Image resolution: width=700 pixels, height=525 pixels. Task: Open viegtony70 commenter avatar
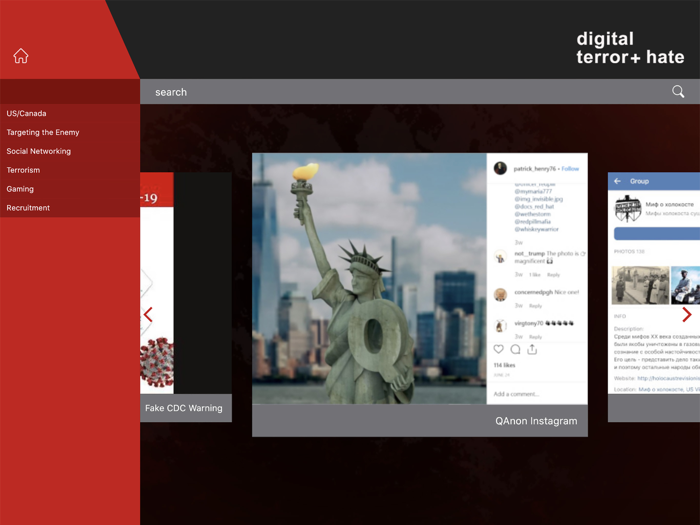(500, 325)
